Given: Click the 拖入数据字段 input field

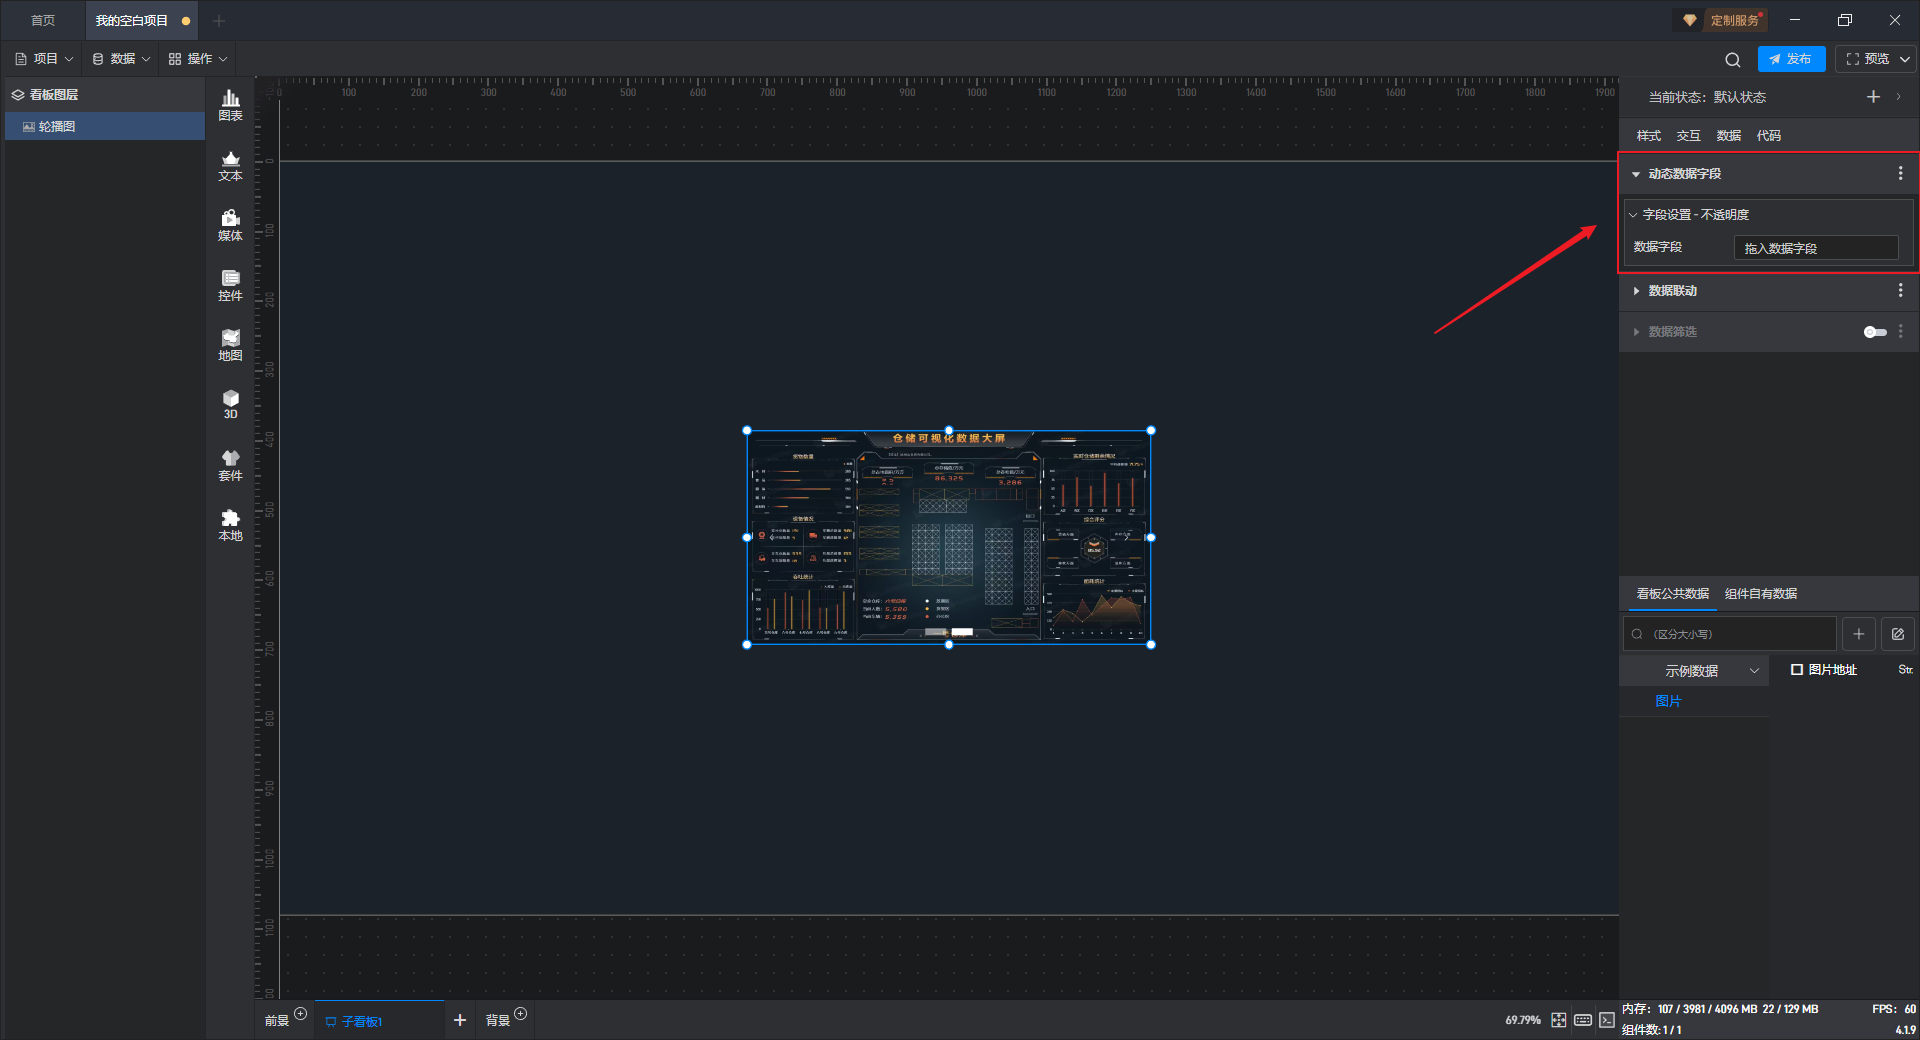Looking at the screenshot, I should tap(1816, 248).
